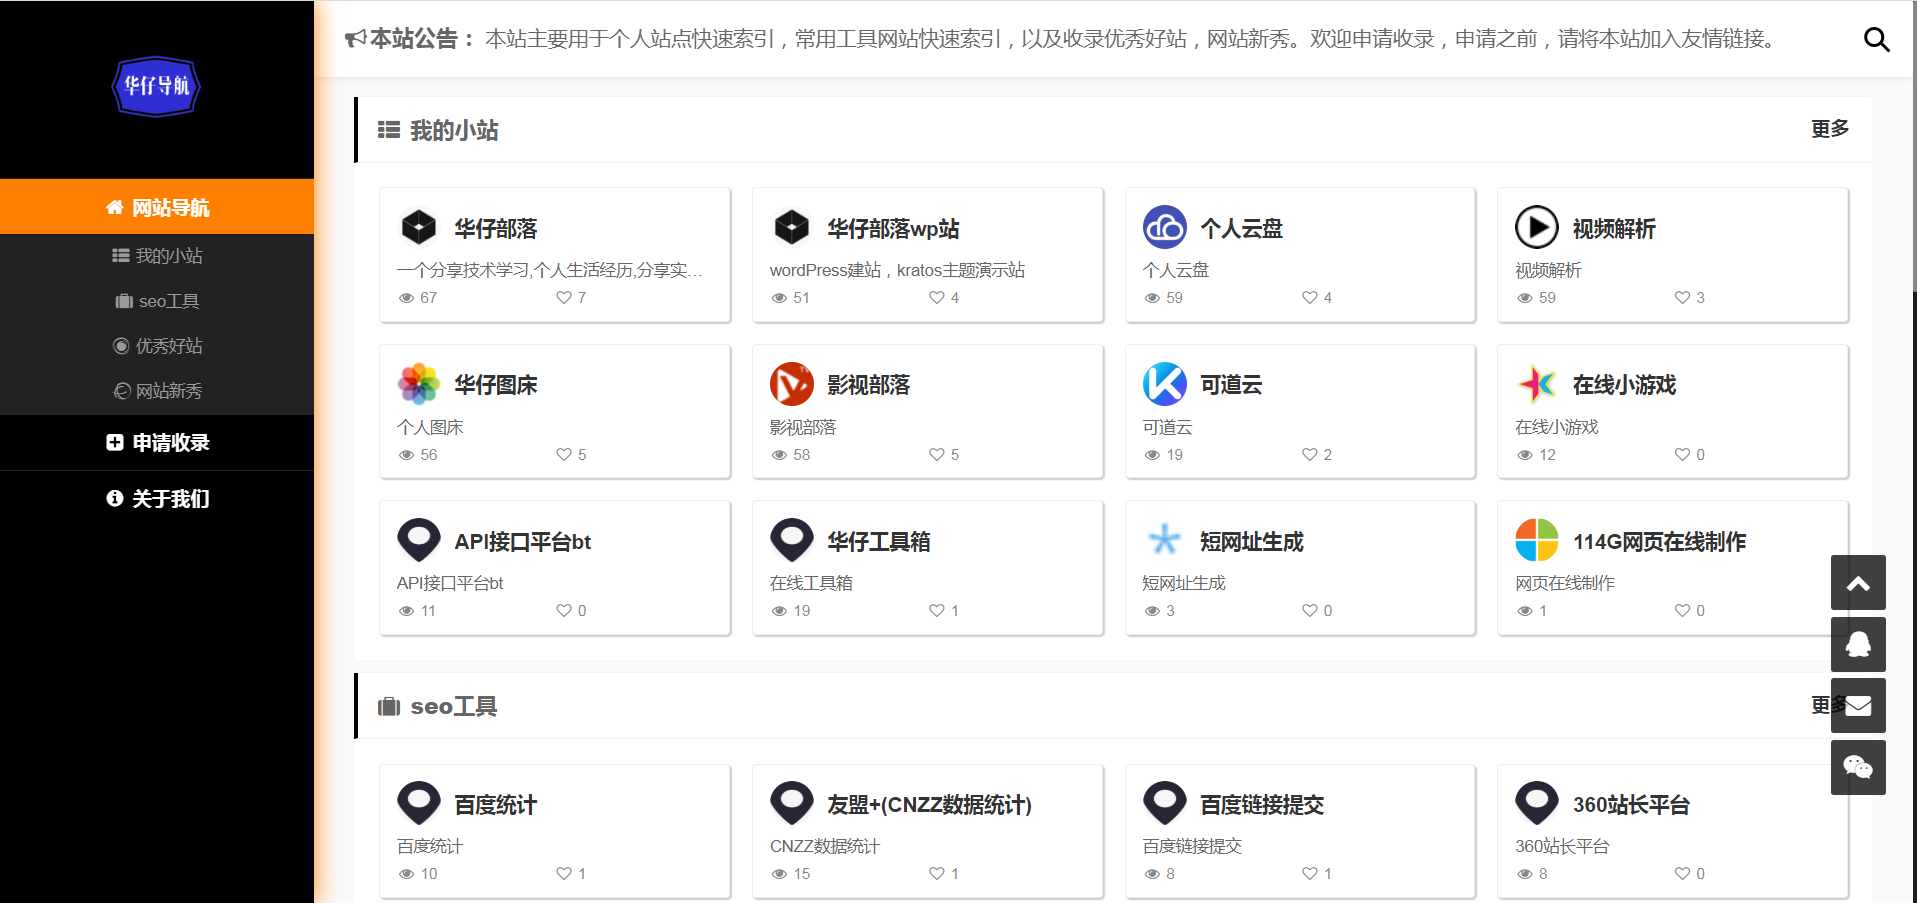Image resolution: width=1917 pixels, height=903 pixels.
Task: Click the 短网址生成 asterisk icon
Action: (x=1165, y=541)
